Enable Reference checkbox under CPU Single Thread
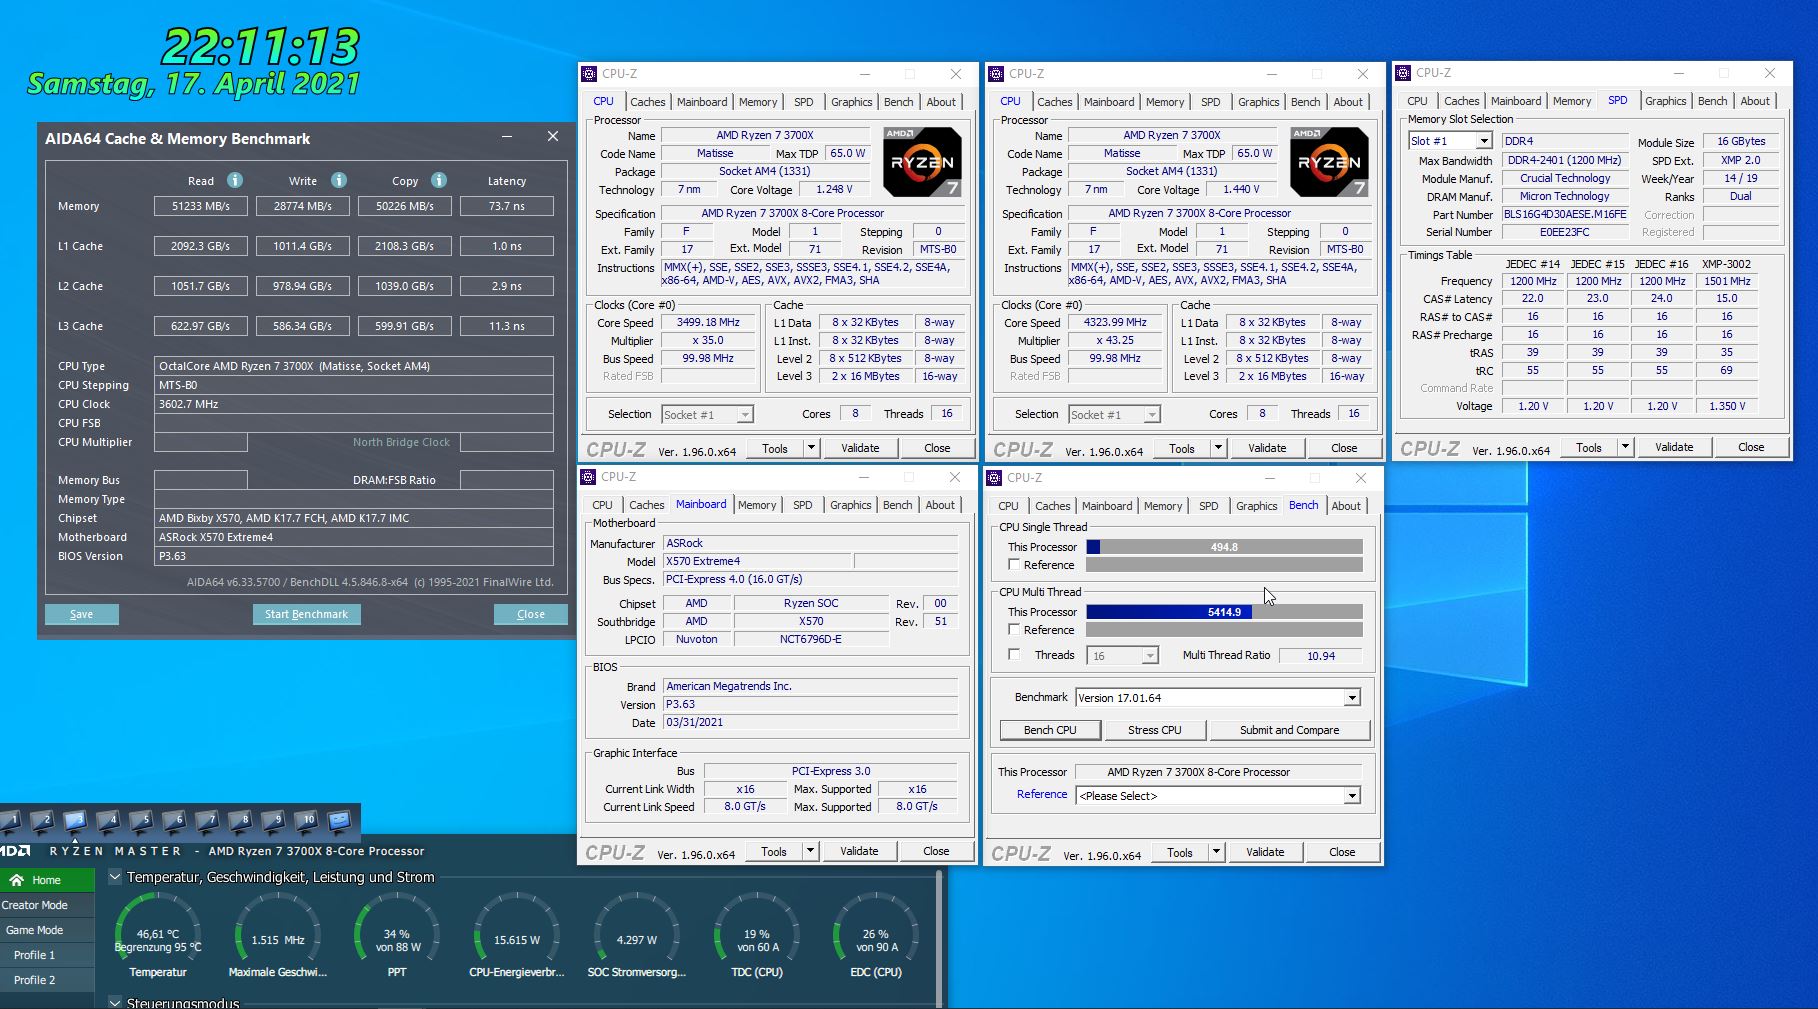1818x1009 pixels. click(1014, 565)
